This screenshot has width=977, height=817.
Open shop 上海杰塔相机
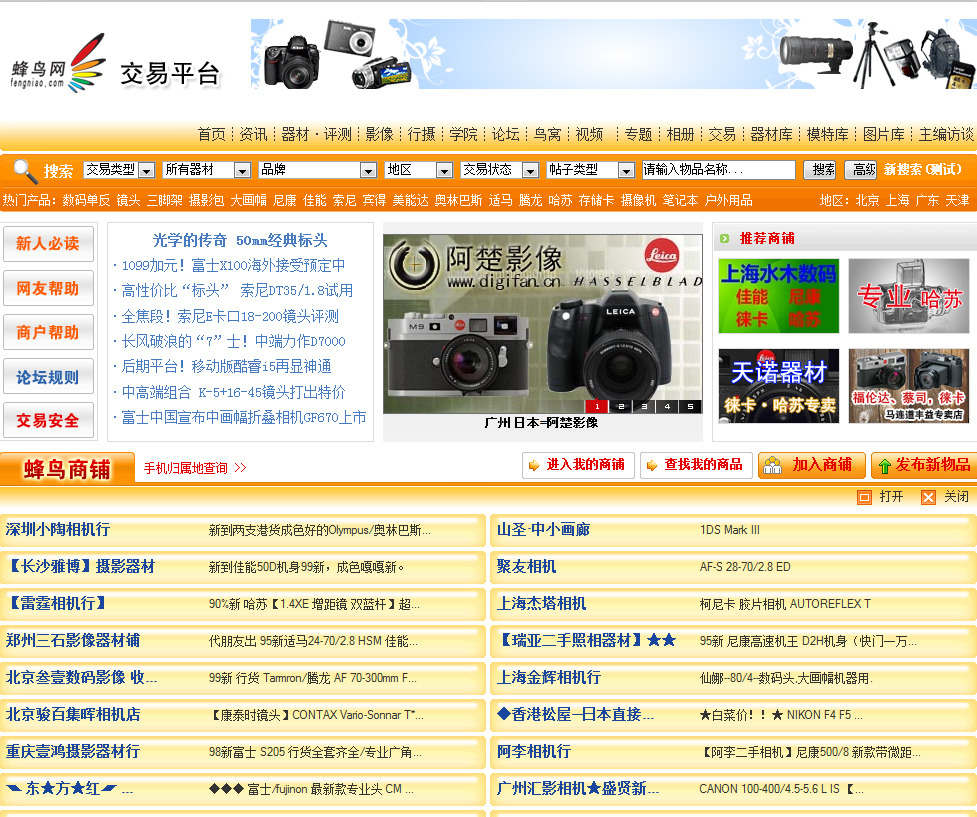point(541,603)
